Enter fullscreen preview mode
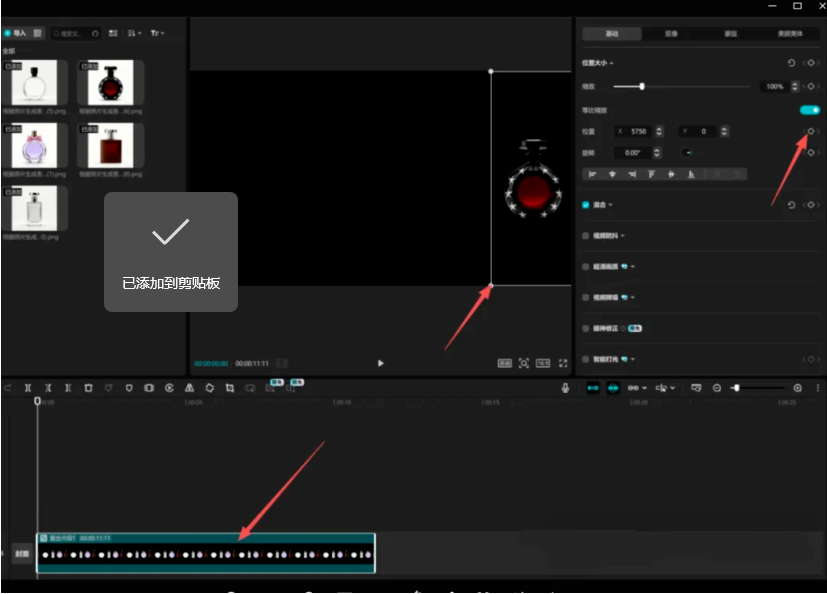827x594 pixels. point(563,363)
